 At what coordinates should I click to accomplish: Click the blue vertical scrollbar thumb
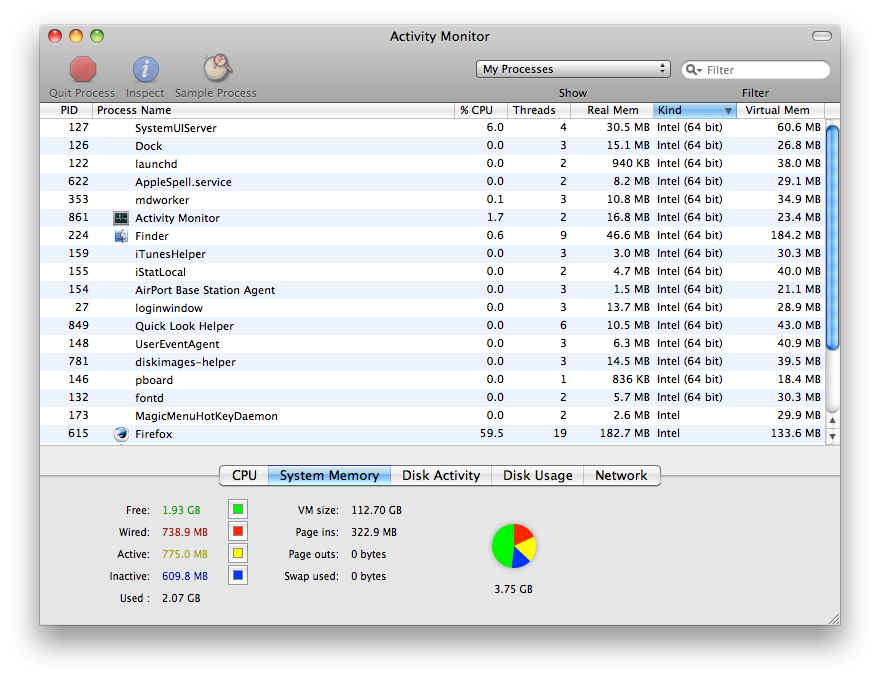(833, 238)
